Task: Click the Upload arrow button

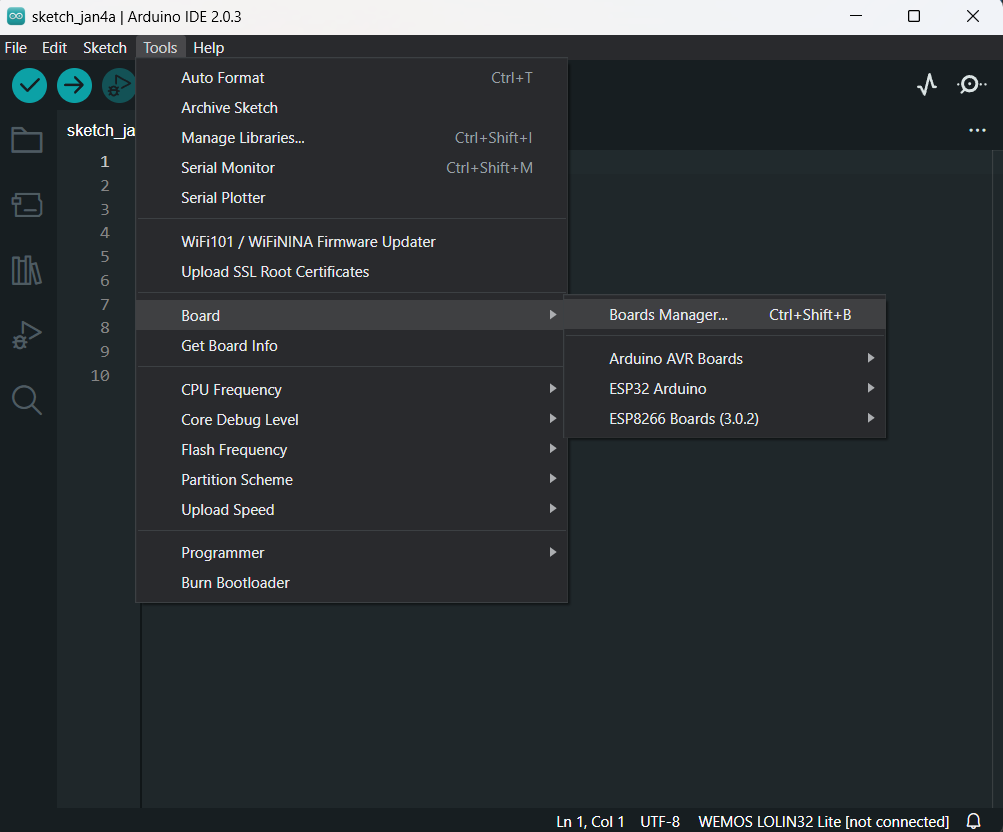Action: pyautogui.click(x=74, y=85)
